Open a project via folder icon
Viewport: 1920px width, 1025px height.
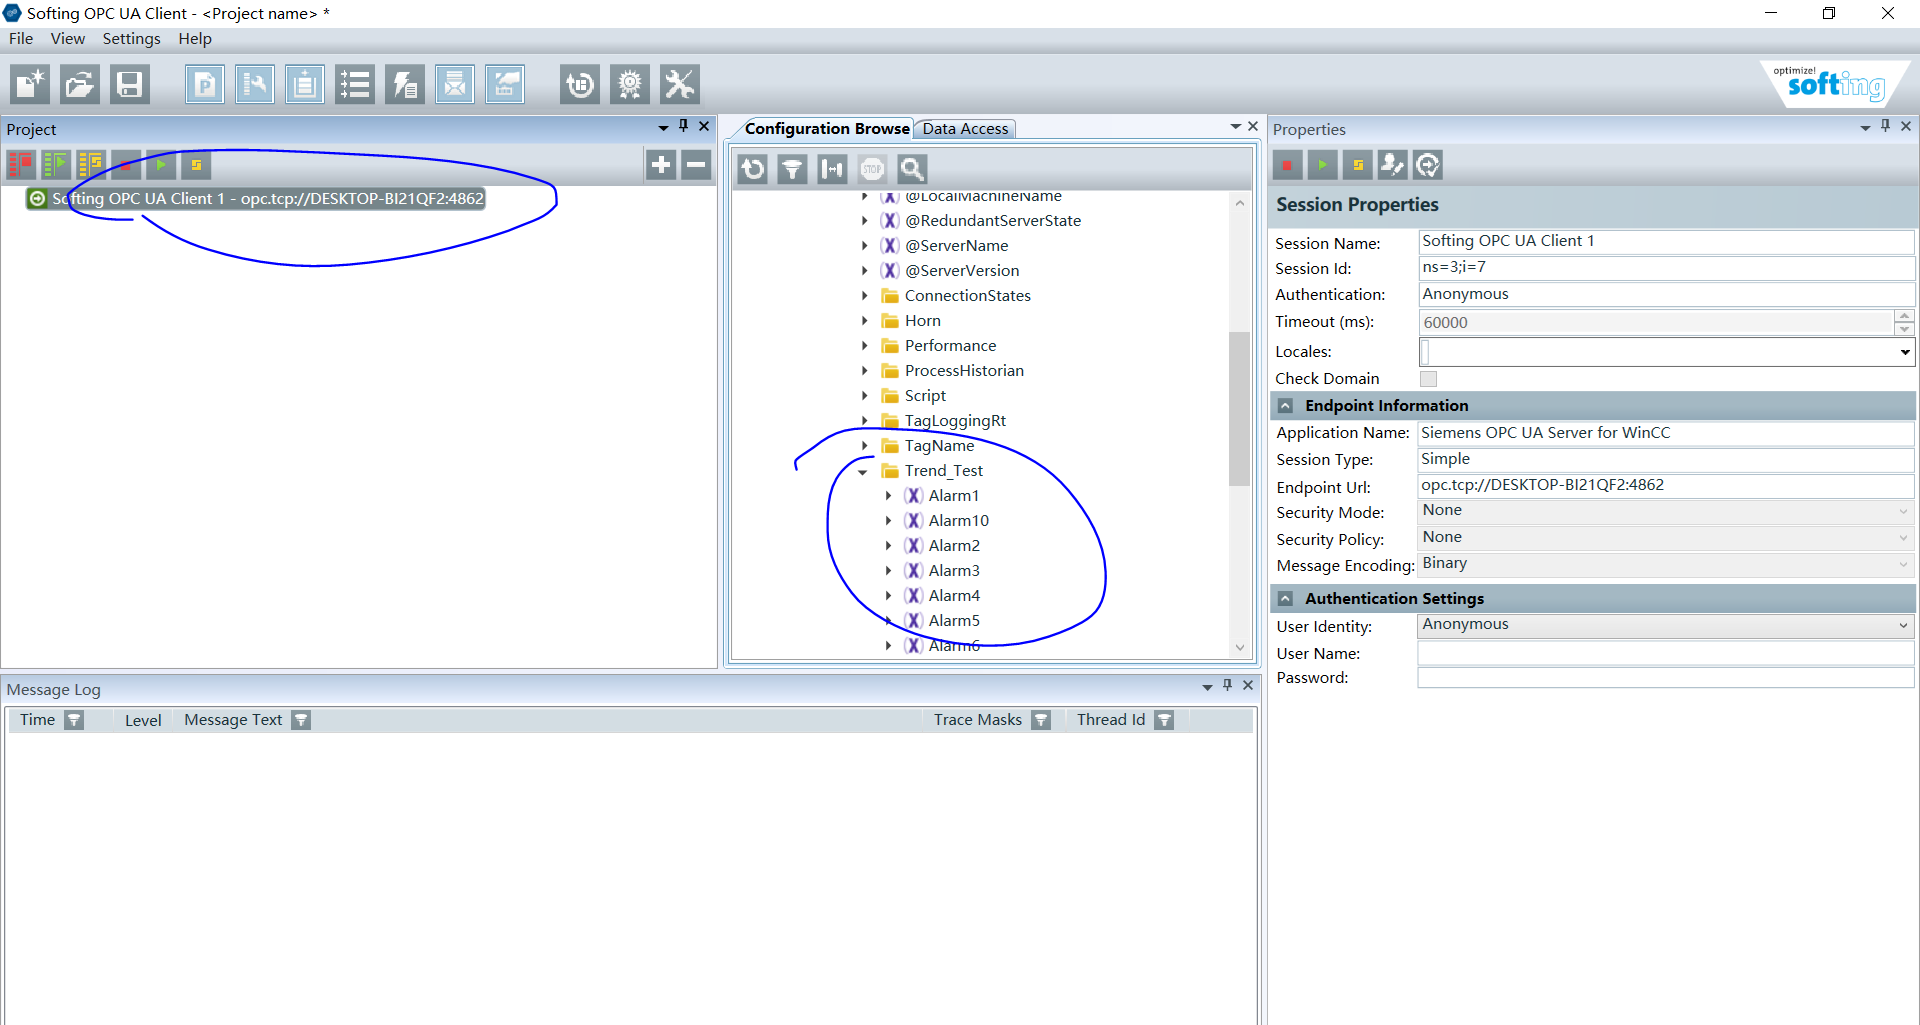(x=80, y=85)
